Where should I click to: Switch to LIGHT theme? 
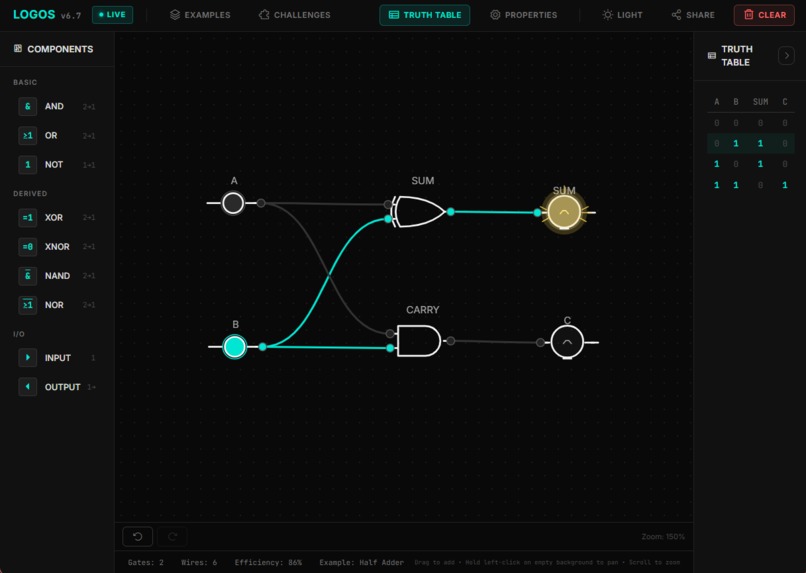click(622, 15)
